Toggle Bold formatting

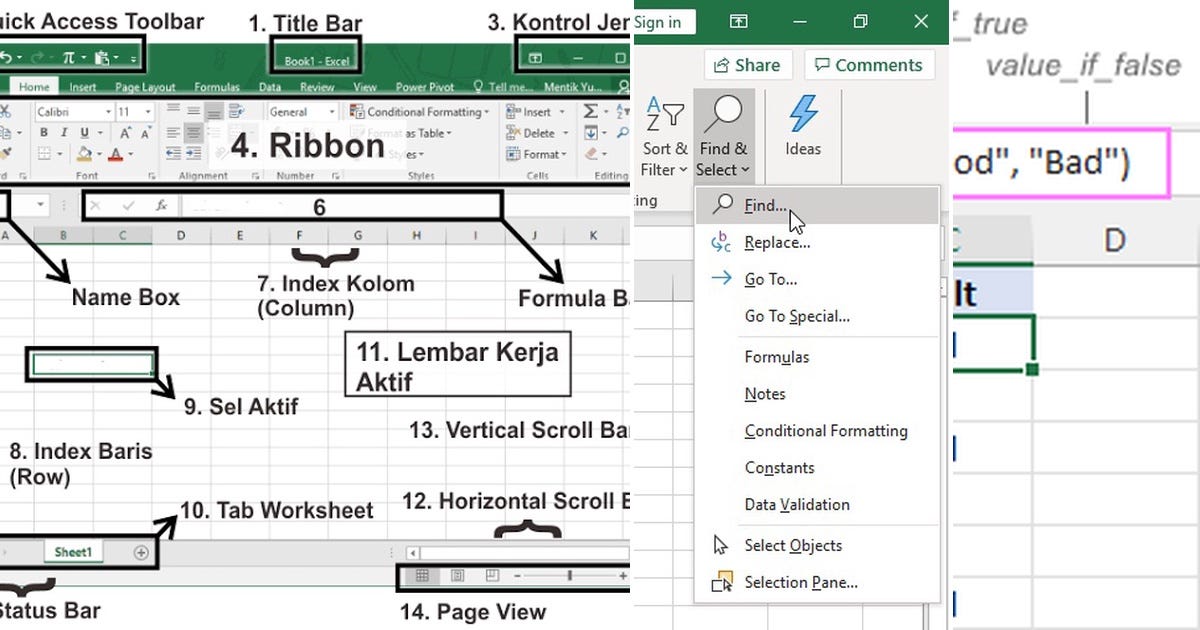[x=44, y=133]
